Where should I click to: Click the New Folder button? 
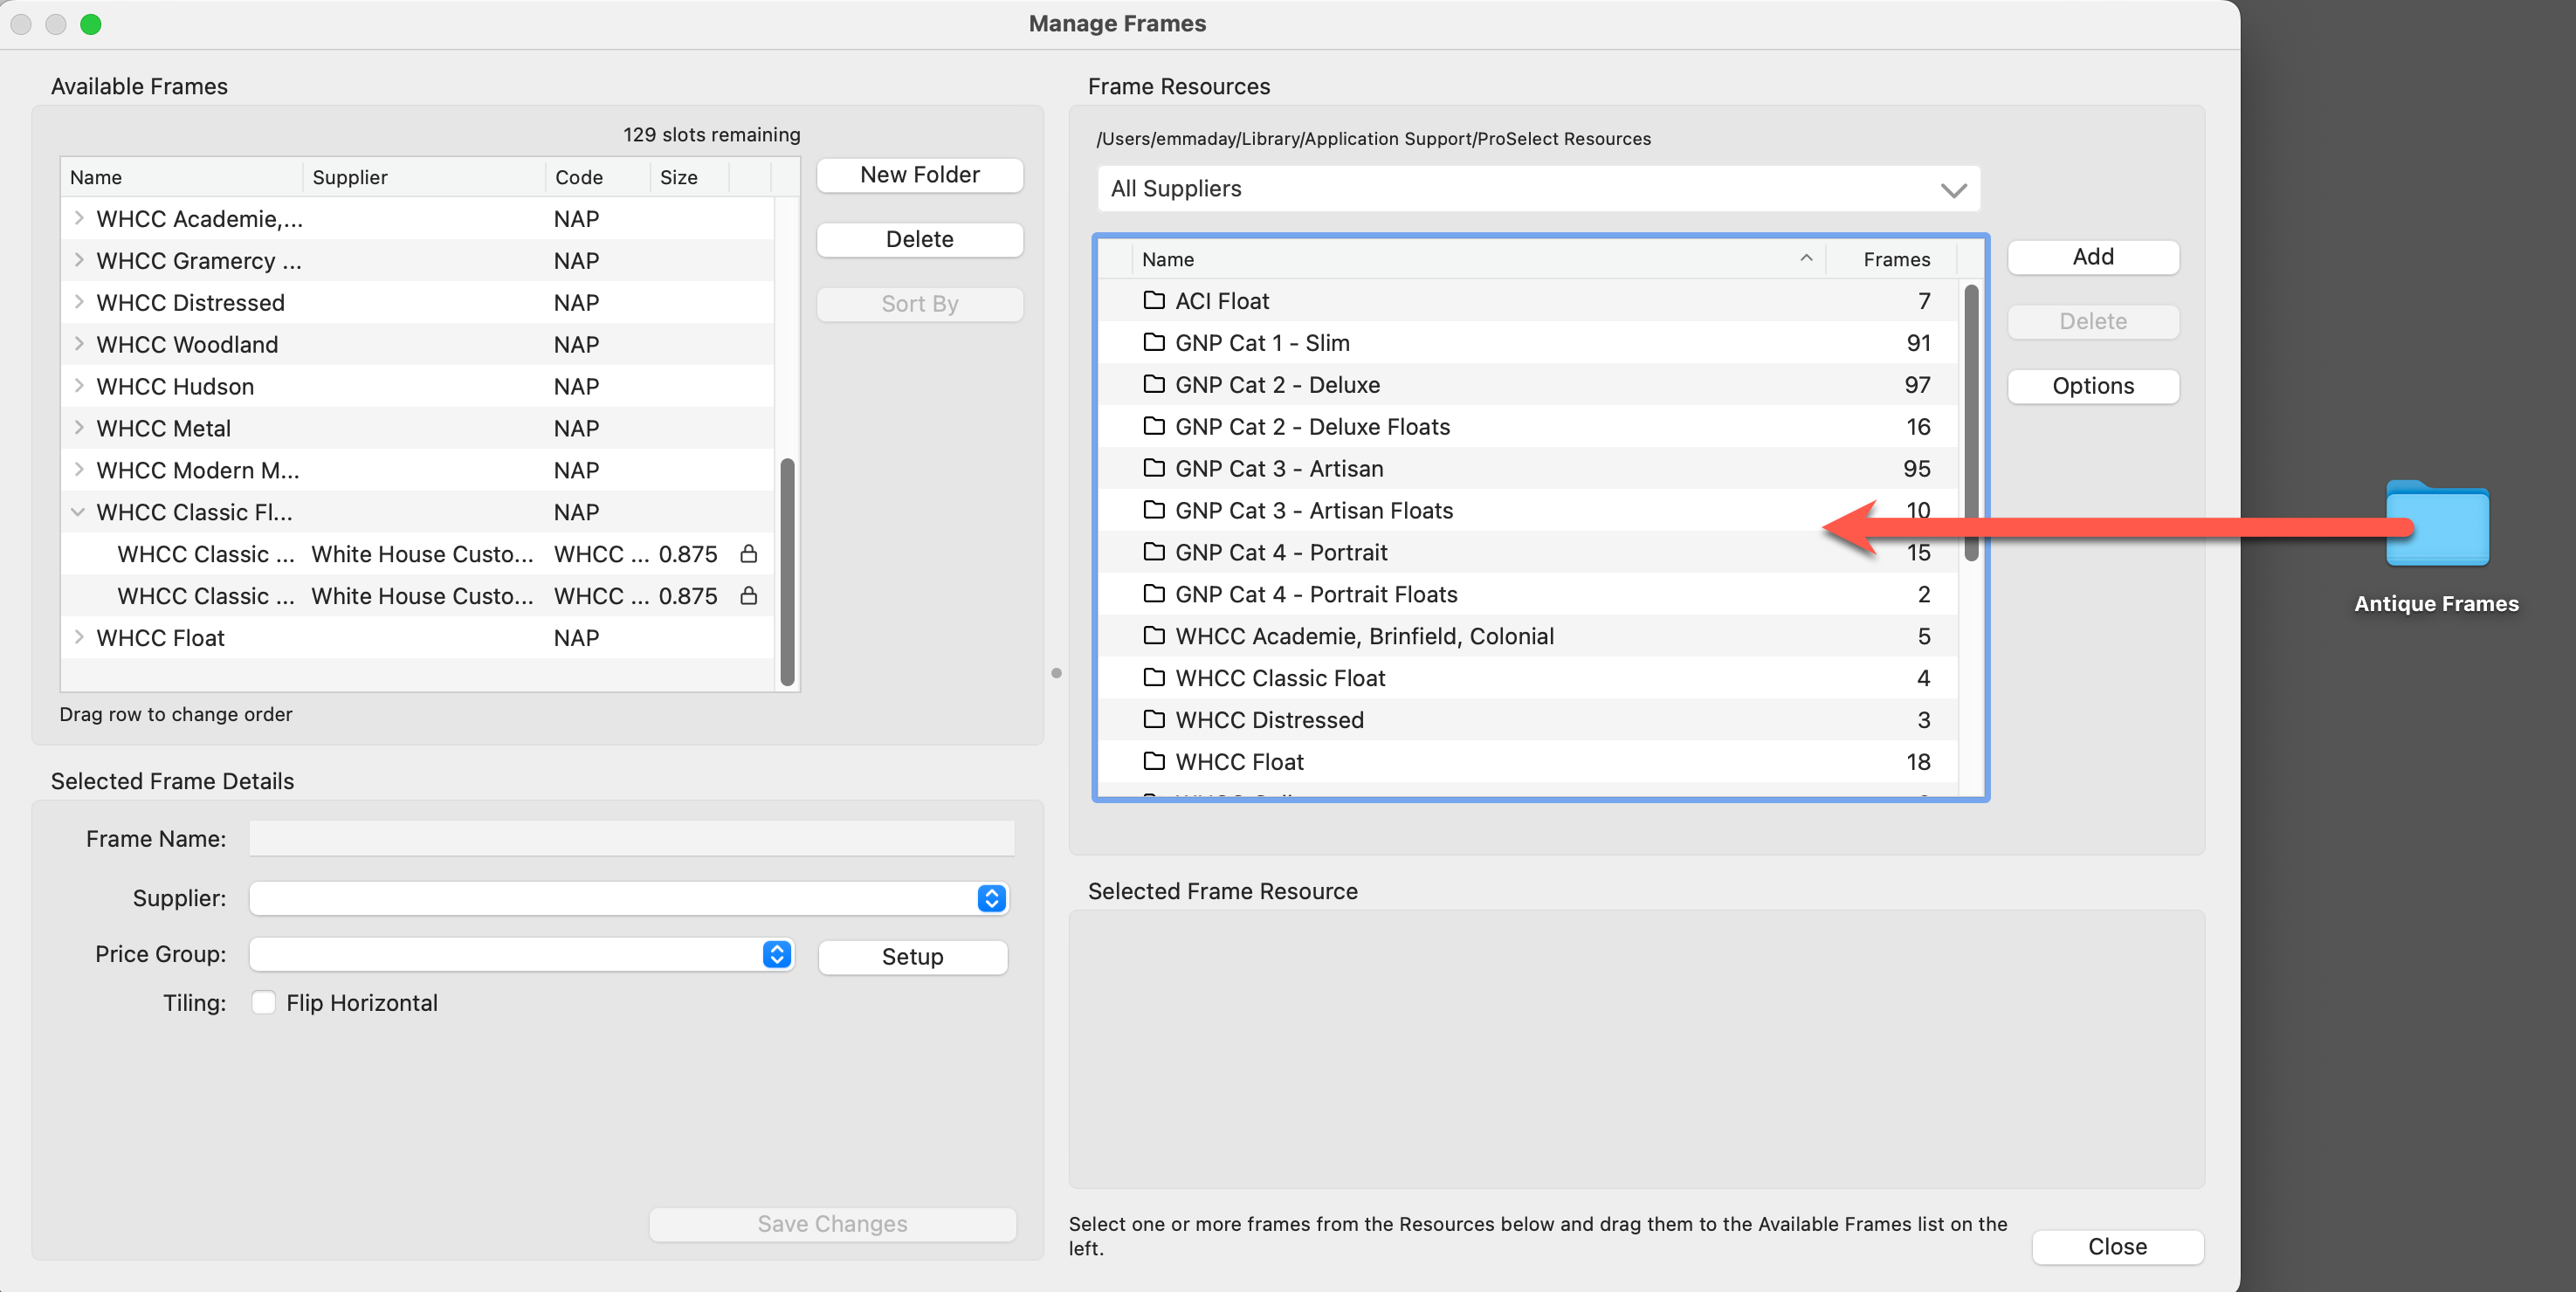(919, 175)
